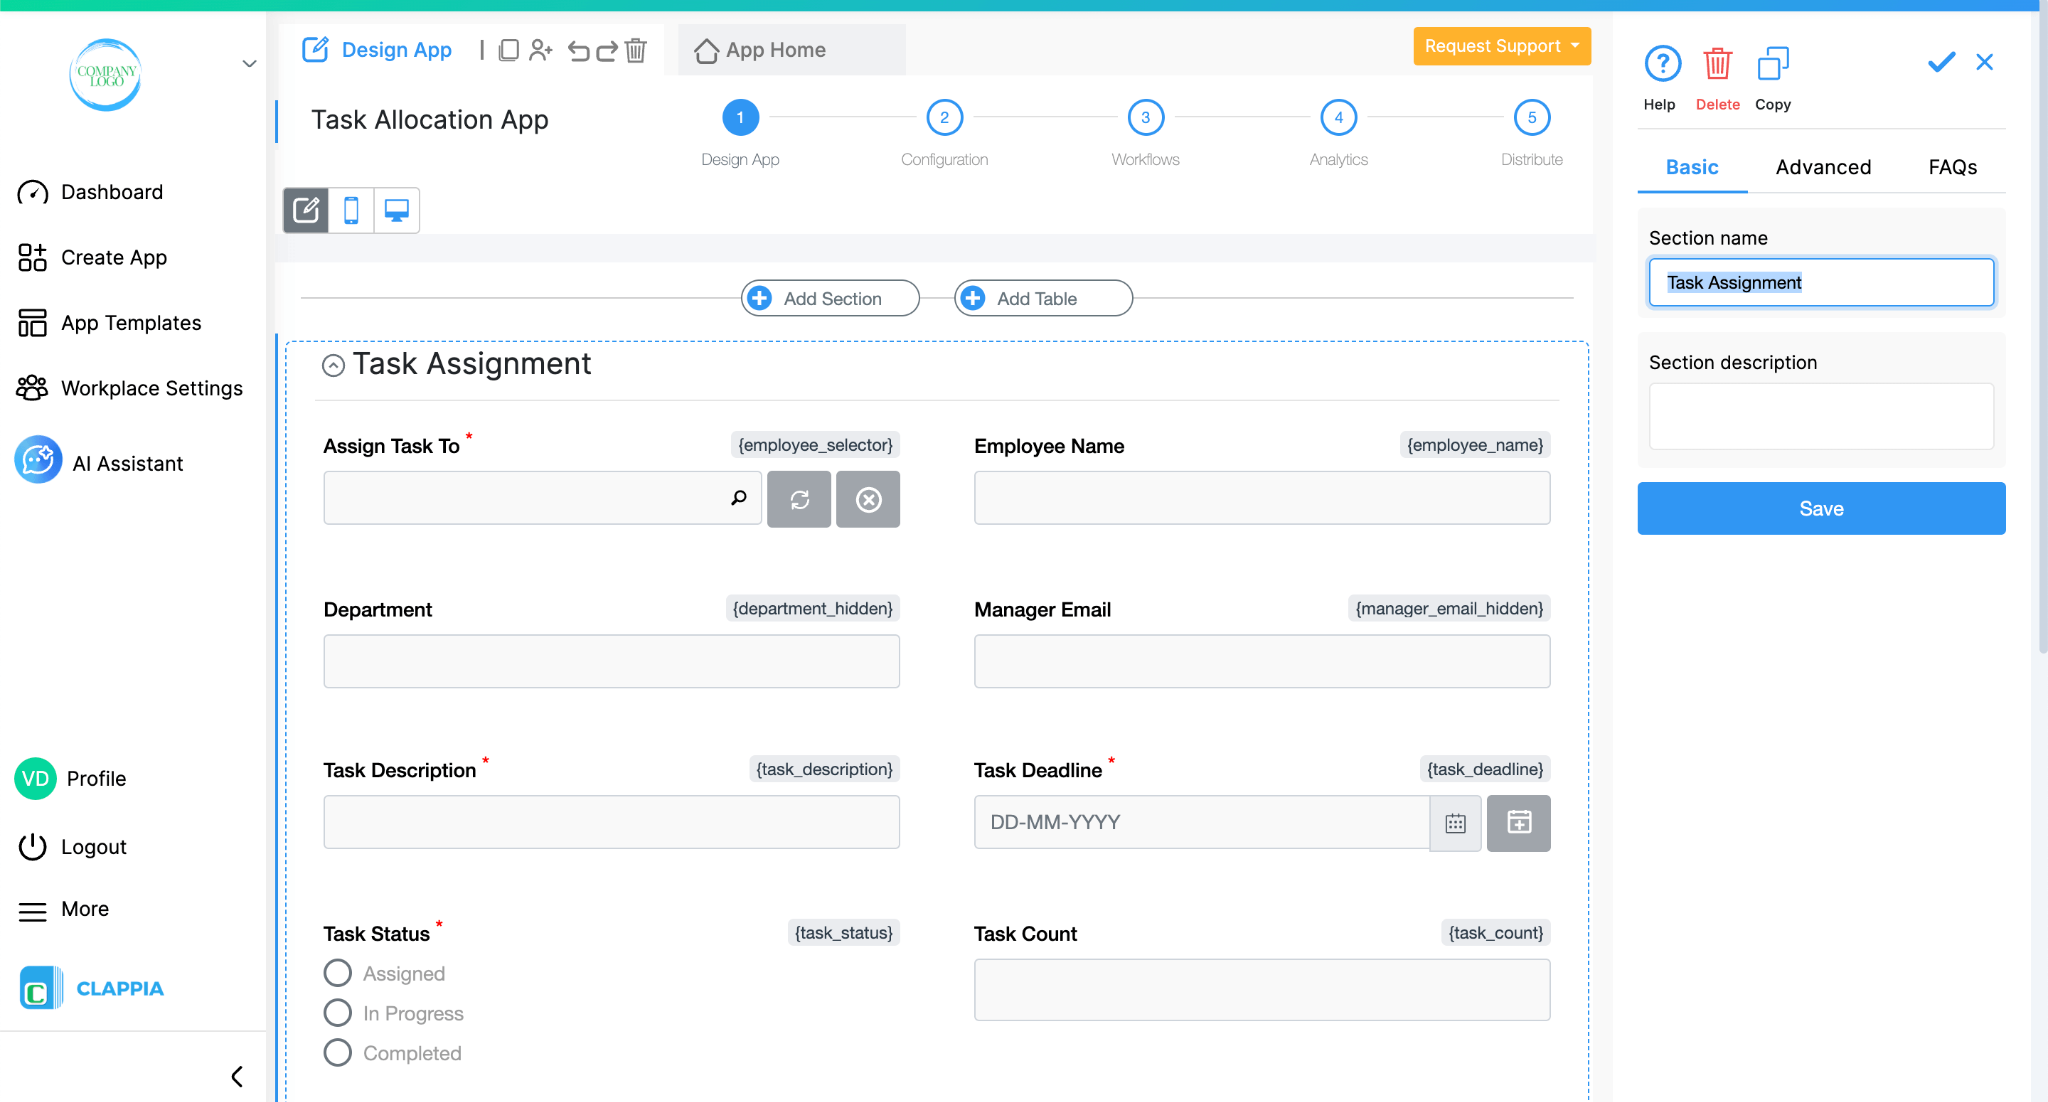Click the blue Save button
2048x1102 pixels.
coord(1820,508)
